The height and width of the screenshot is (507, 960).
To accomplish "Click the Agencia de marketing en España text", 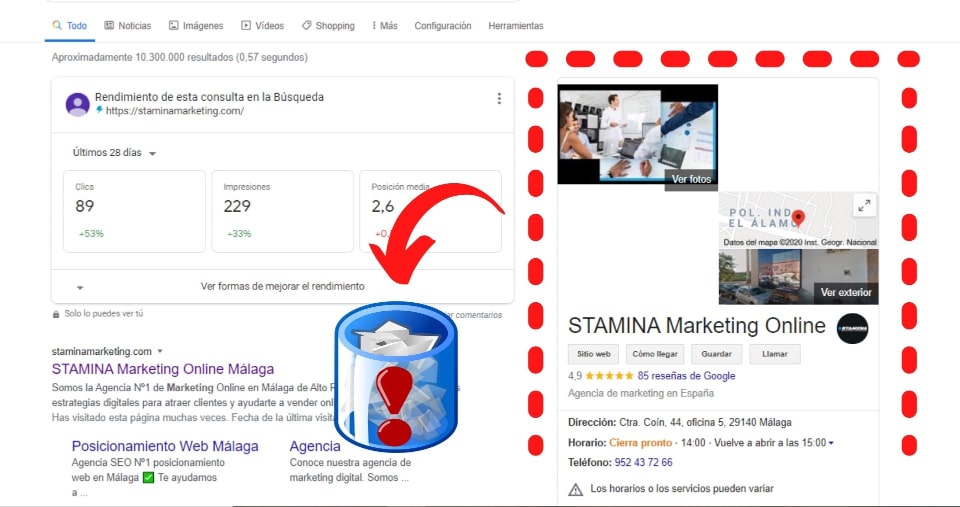I will tap(640, 393).
